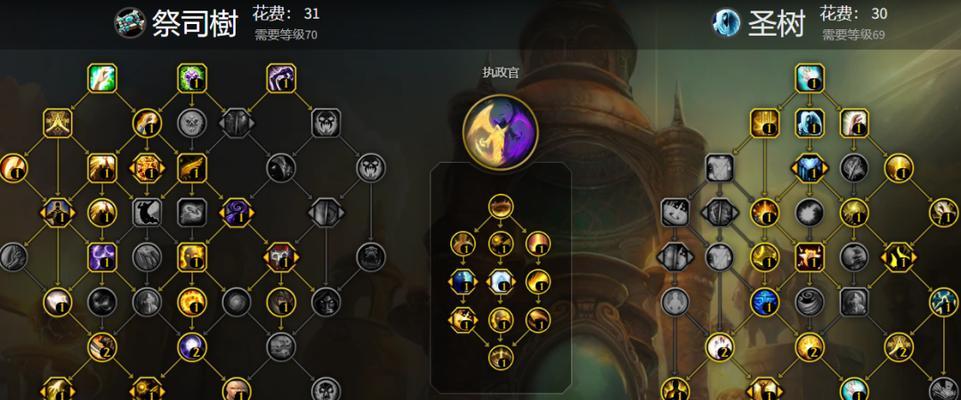This screenshot has width=961, height=400.
Task: Select the unlearned gray feather talent in 圣树
Action: (x=854, y=168)
